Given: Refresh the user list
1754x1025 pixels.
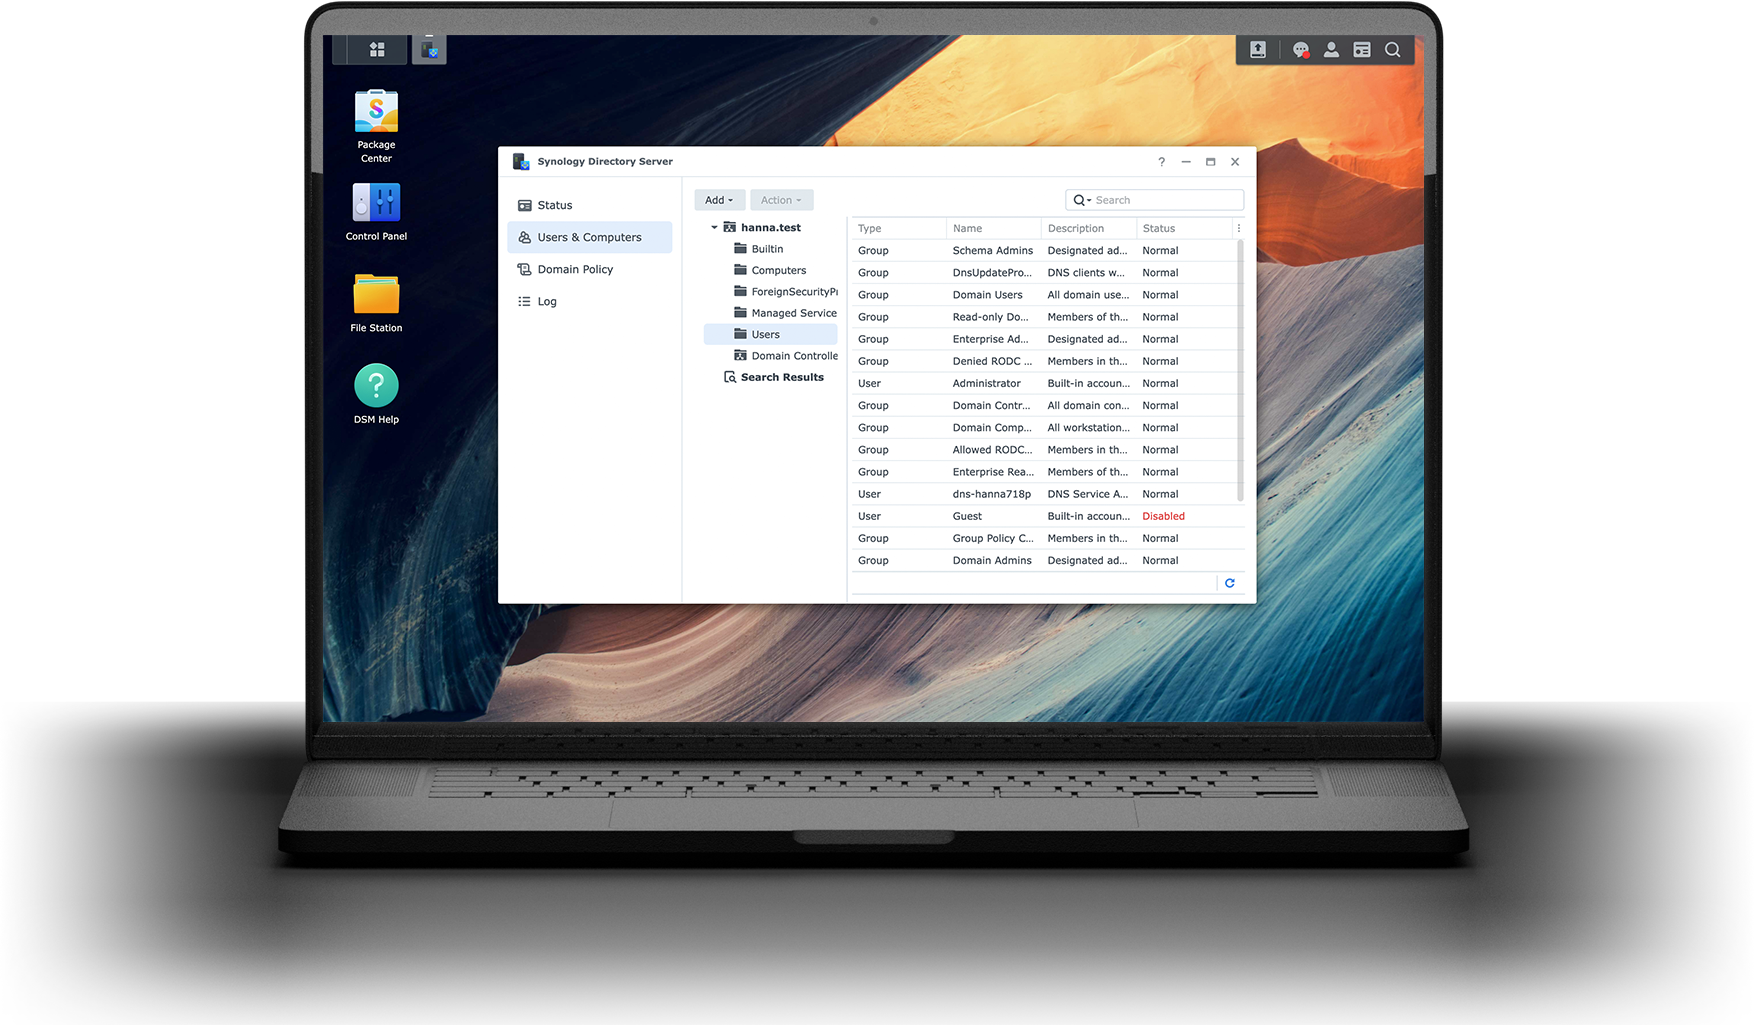Looking at the screenshot, I should 1229,583.
